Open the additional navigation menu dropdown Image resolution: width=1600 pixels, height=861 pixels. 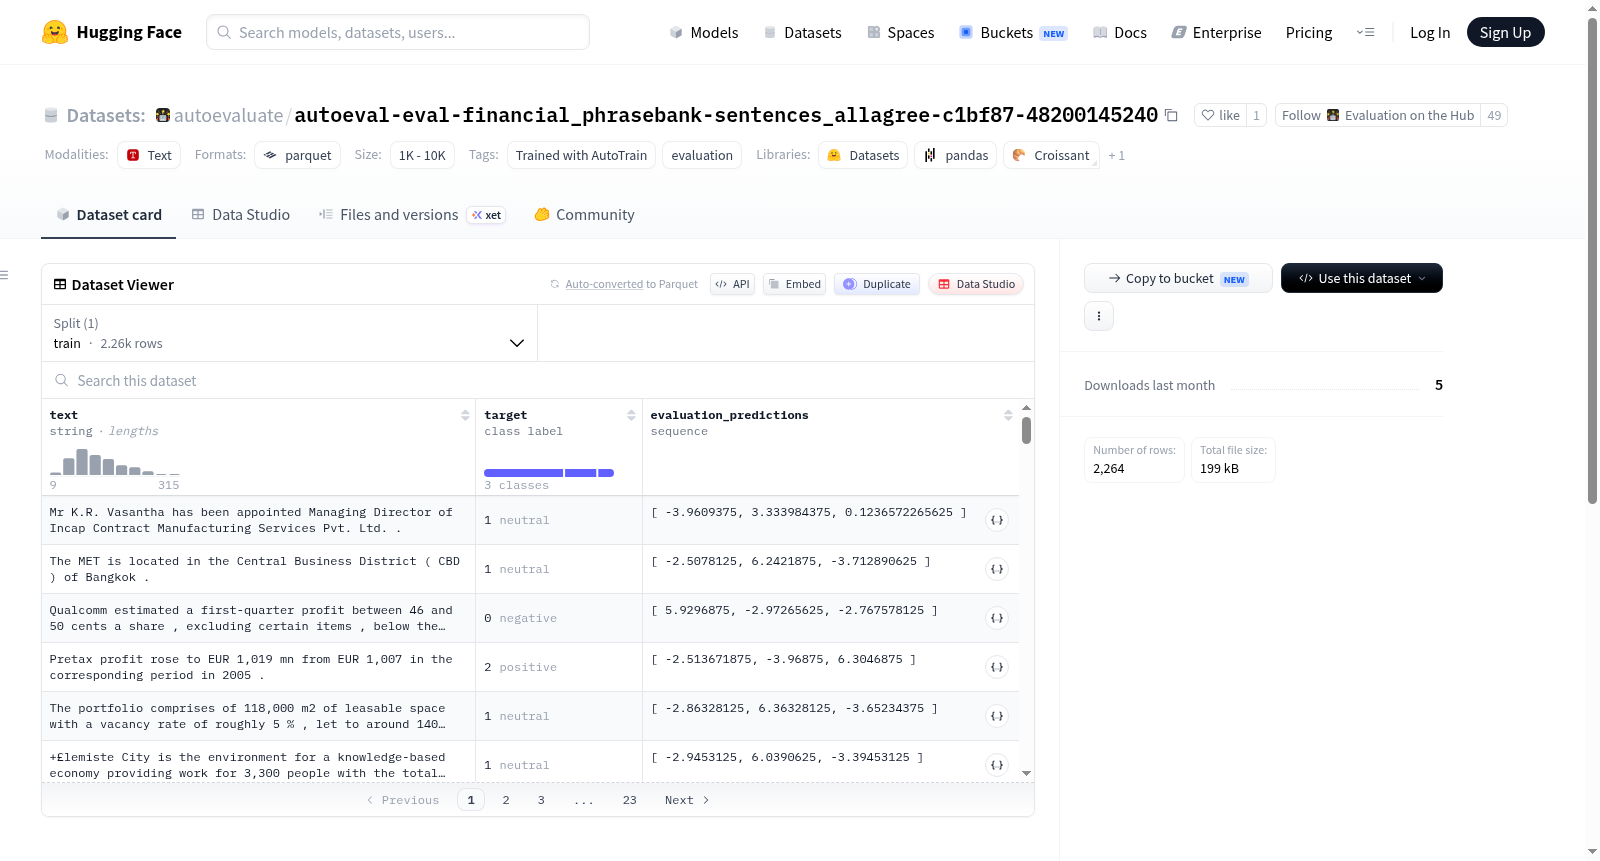pyautogui.click(x=1365, y=33)
